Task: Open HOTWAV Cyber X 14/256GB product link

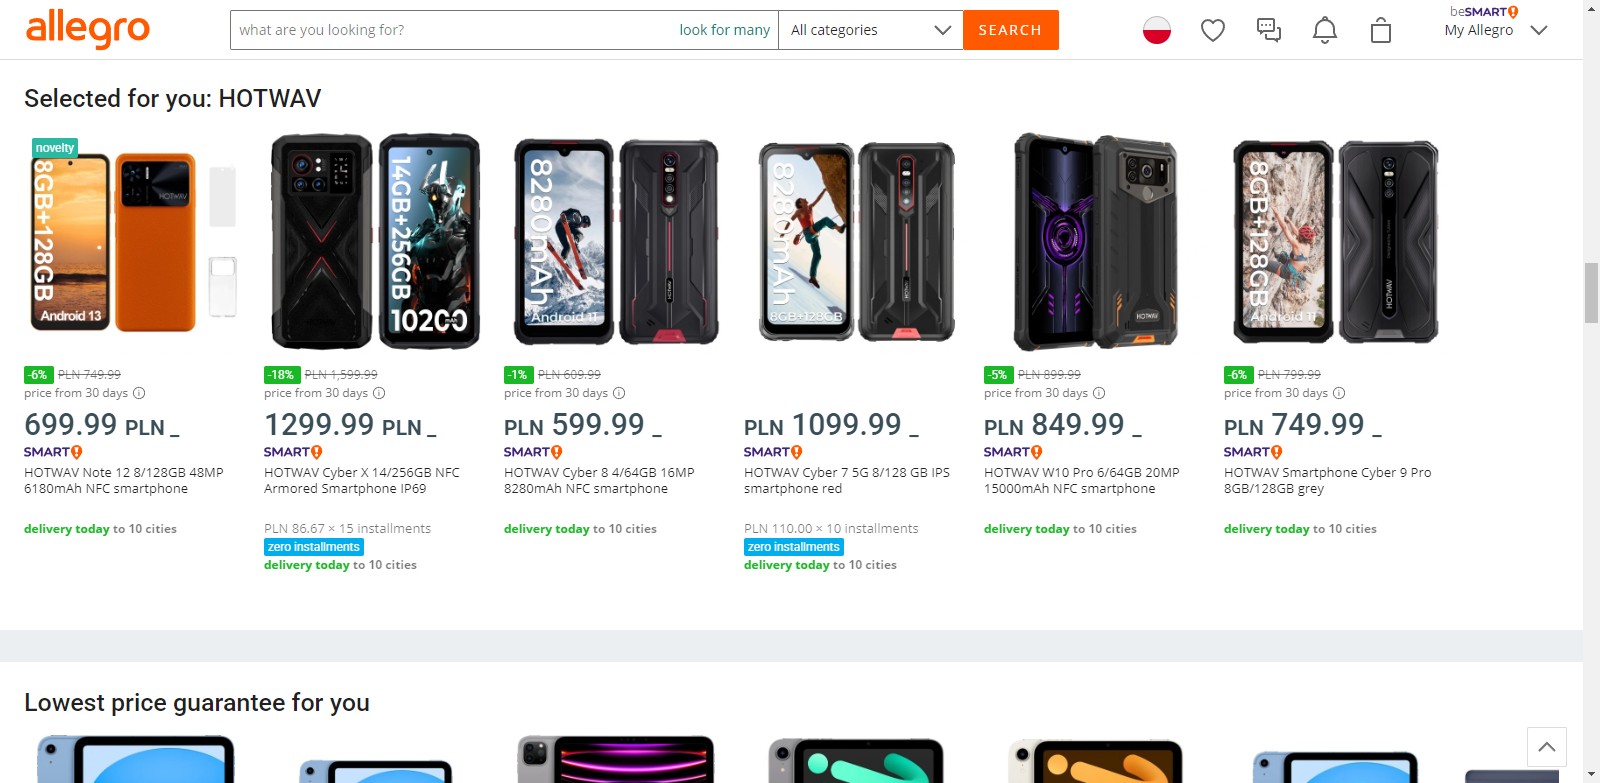Action: pyautogui.click(x=361, y=480)
